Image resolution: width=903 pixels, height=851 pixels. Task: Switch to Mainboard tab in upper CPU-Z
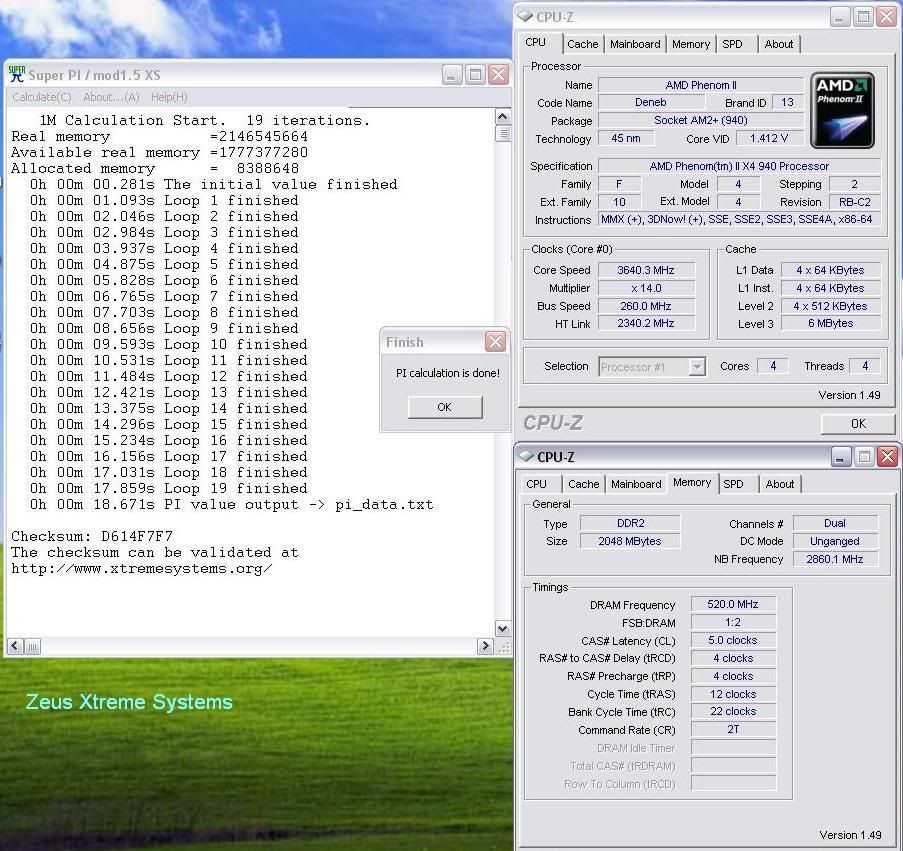(x=635, y=44)
